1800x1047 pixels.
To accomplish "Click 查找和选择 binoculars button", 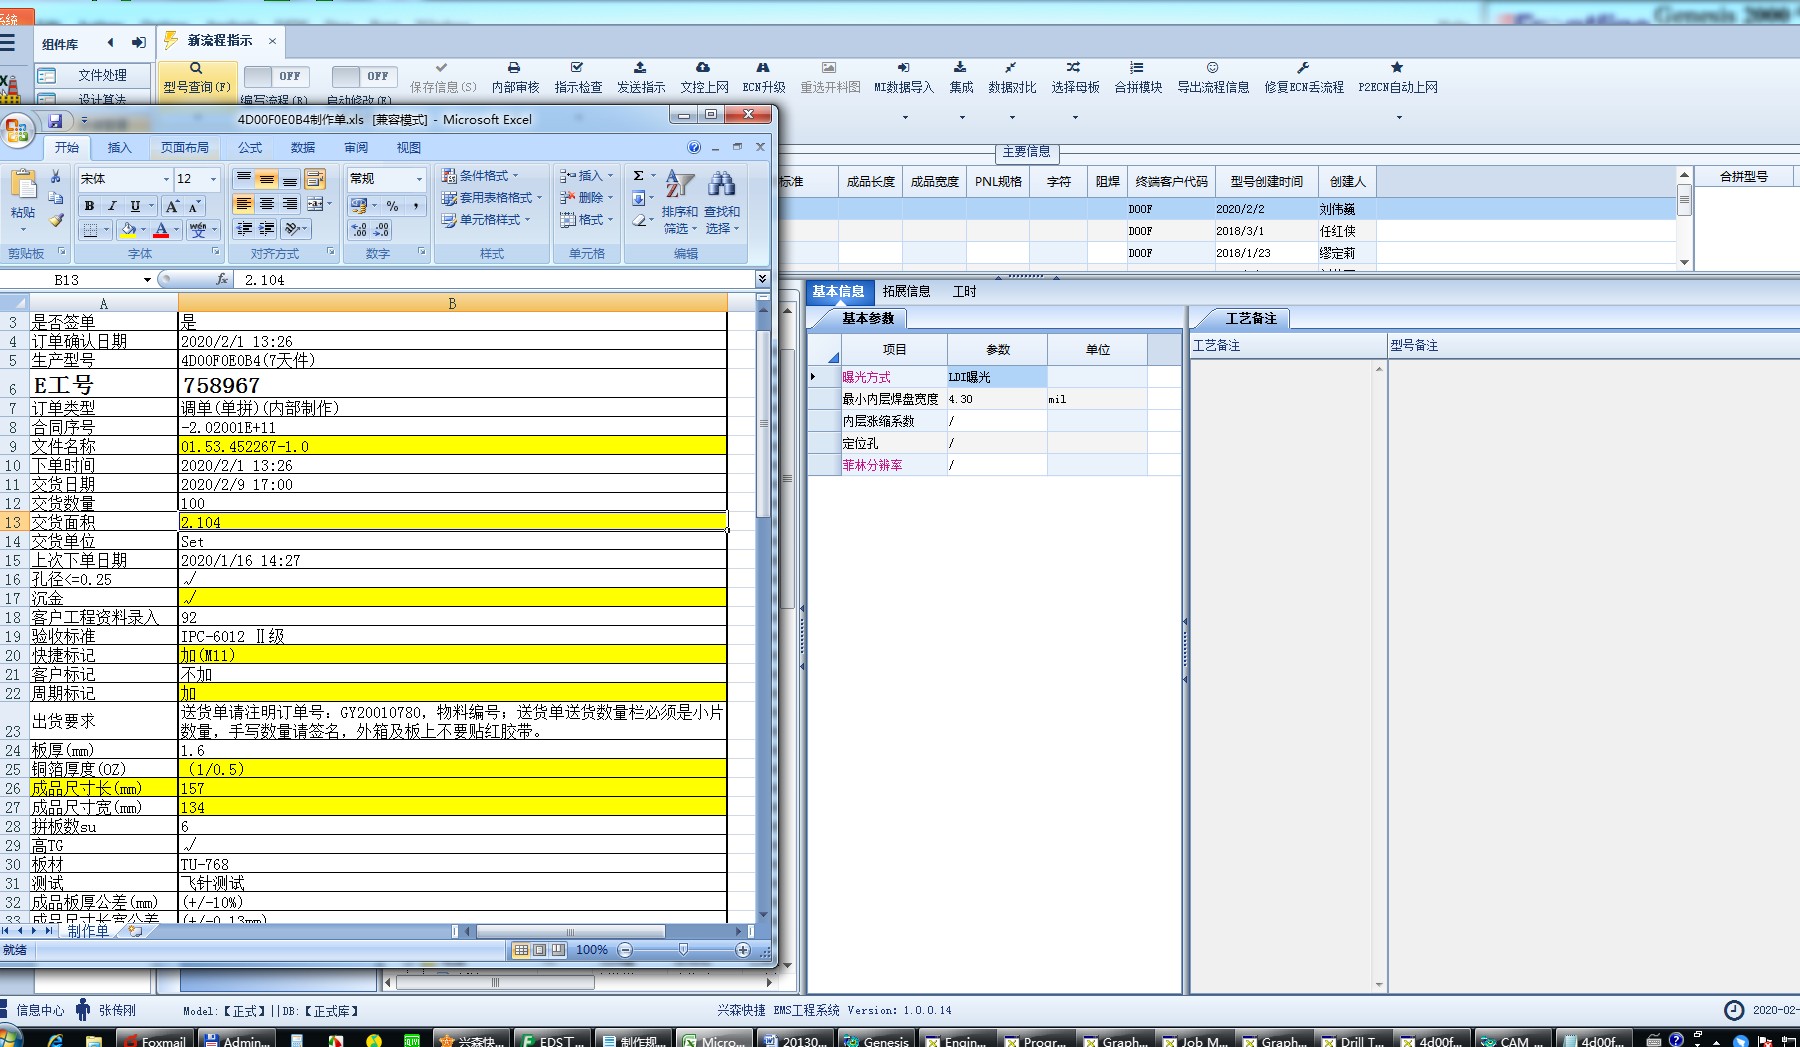I will (x=722, y=202).
